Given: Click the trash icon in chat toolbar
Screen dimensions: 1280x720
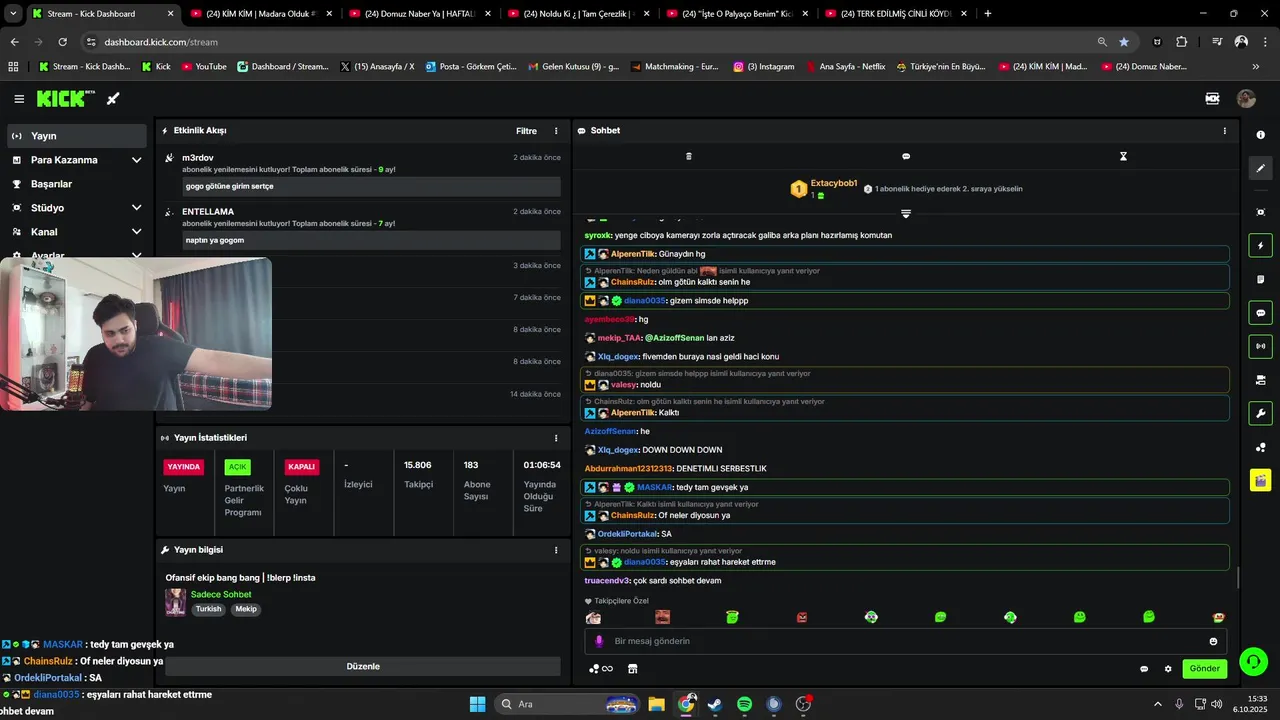Looking at the screenshot, I should [688, 157].
